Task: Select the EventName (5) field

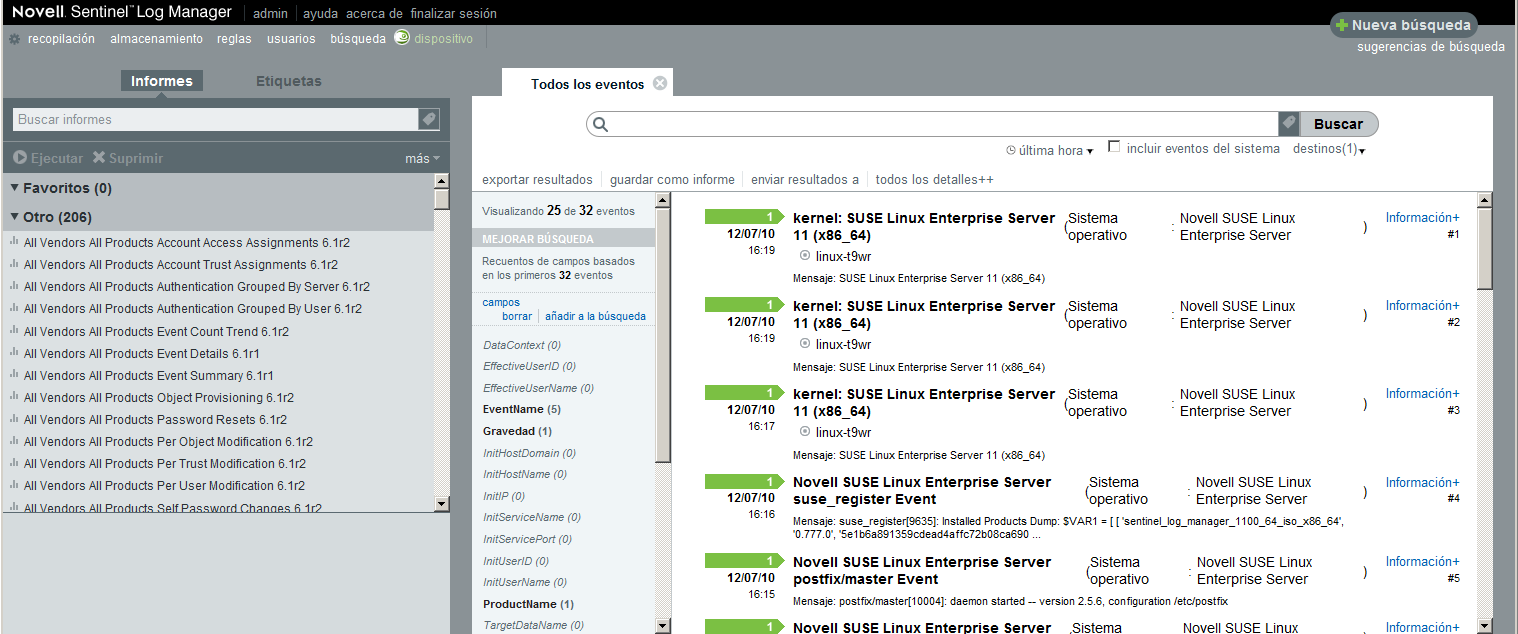Action: (522, 409)
